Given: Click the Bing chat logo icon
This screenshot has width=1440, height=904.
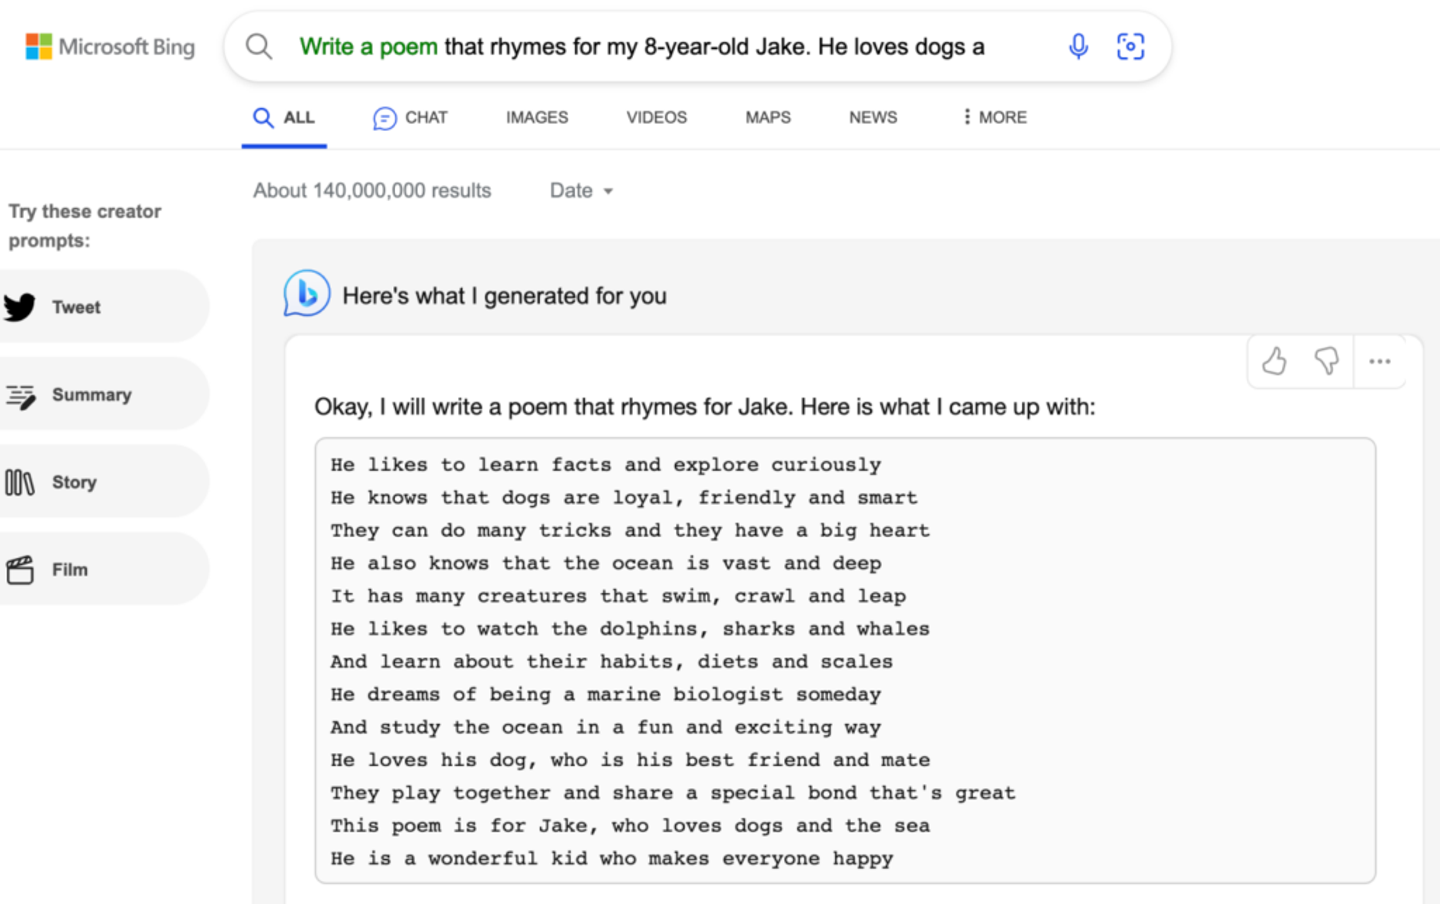Looking at the screenshot, I should [307, 294].
